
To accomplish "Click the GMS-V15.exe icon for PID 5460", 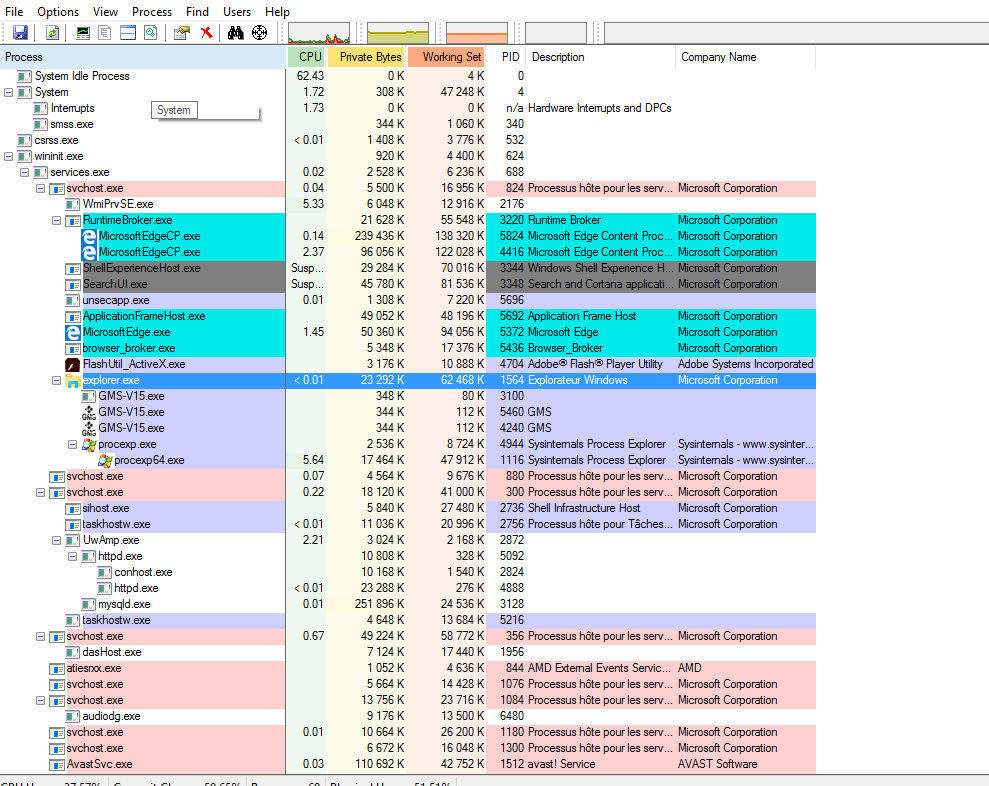I will click(x=89, y=413).
